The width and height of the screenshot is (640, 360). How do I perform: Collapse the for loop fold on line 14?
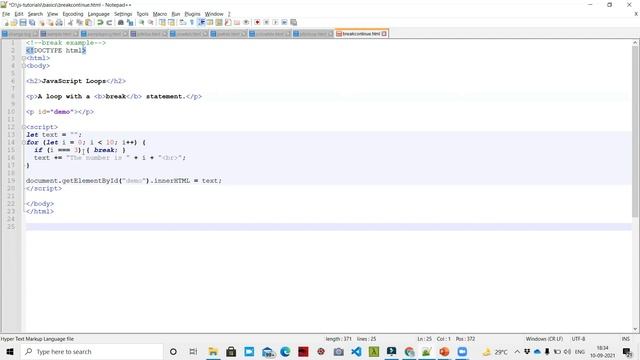point(24,142)
